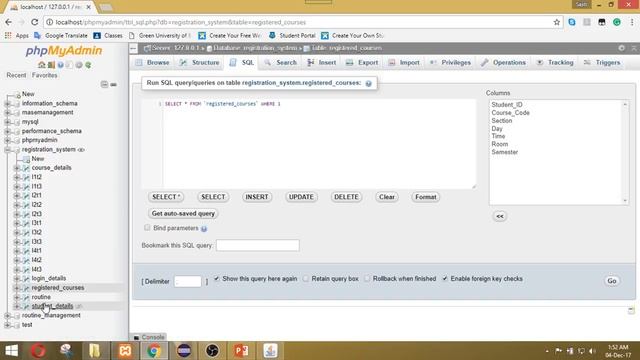Run the query with Go button
Screen dimensions: 640x360
pyautogui.click(x=611, y=281)
